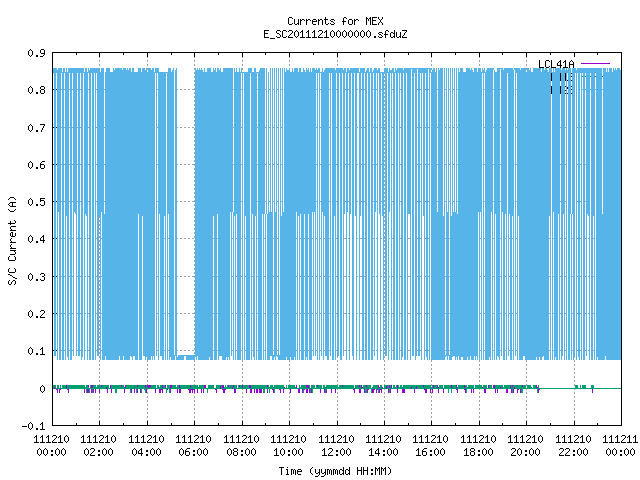Click the 0.9 y-axis tick label

pyautogui.click(x=36, y=53)
